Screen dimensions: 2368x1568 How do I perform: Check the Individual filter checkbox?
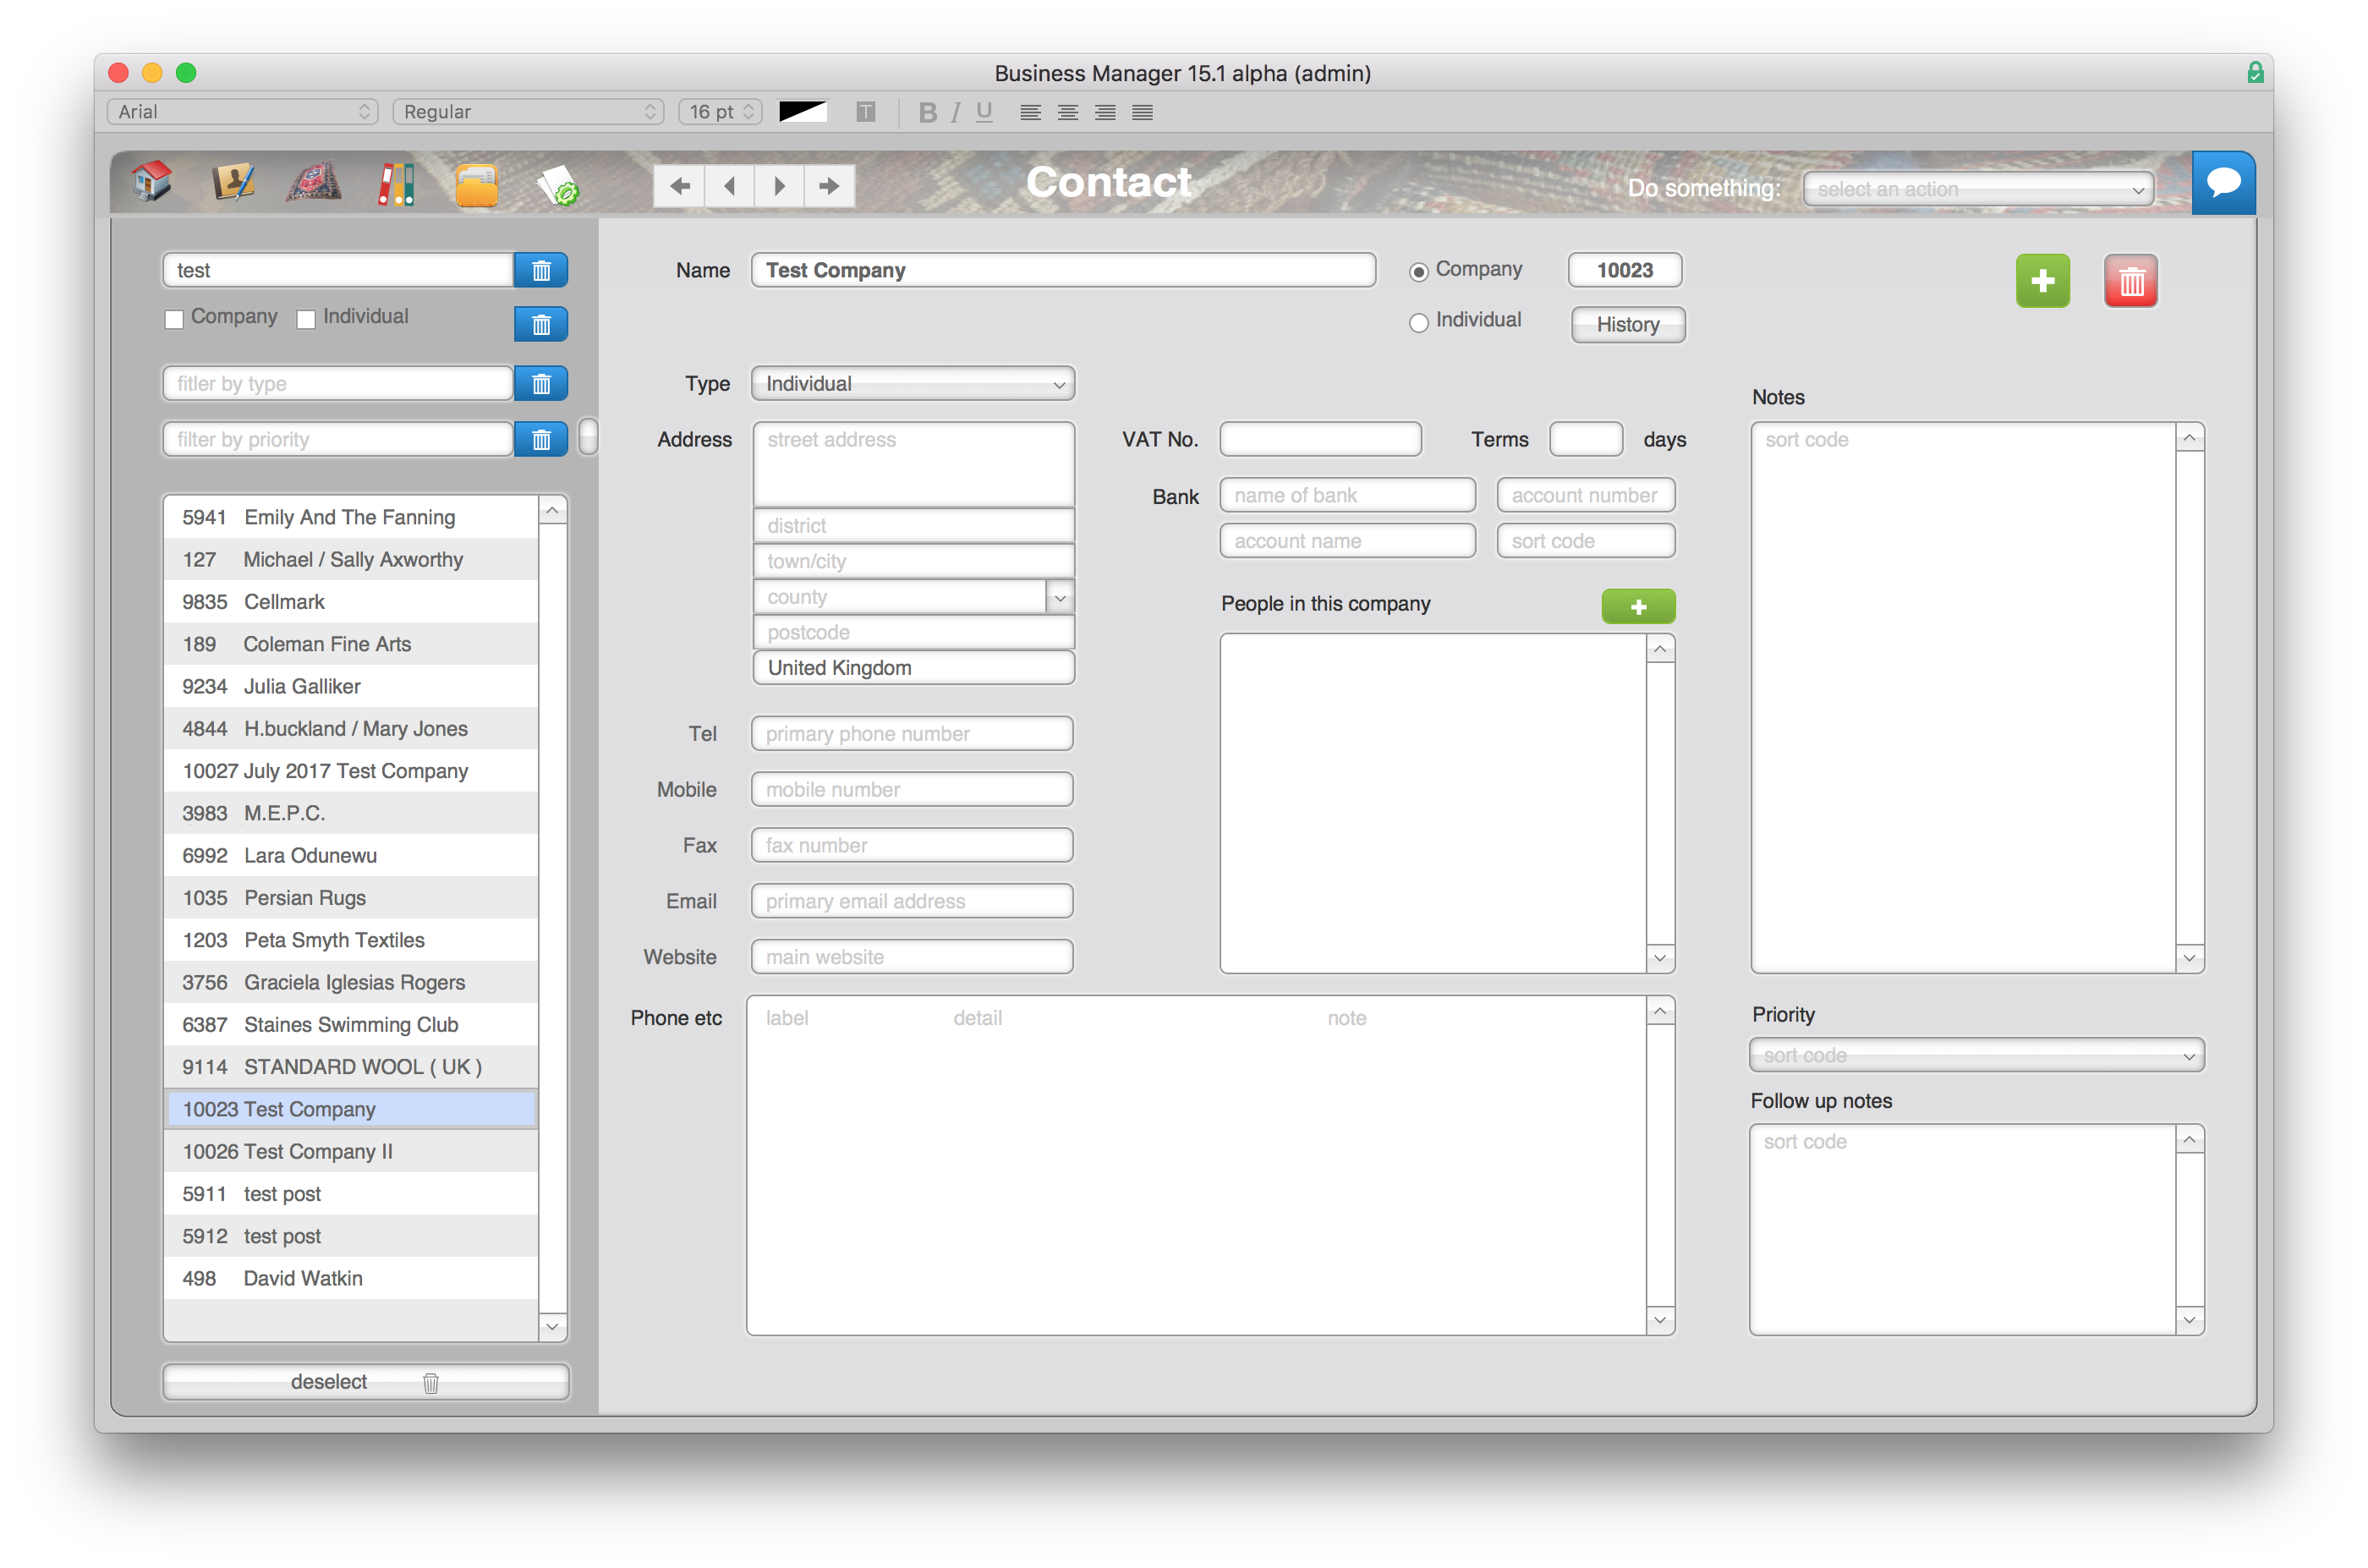pos(306,318)
